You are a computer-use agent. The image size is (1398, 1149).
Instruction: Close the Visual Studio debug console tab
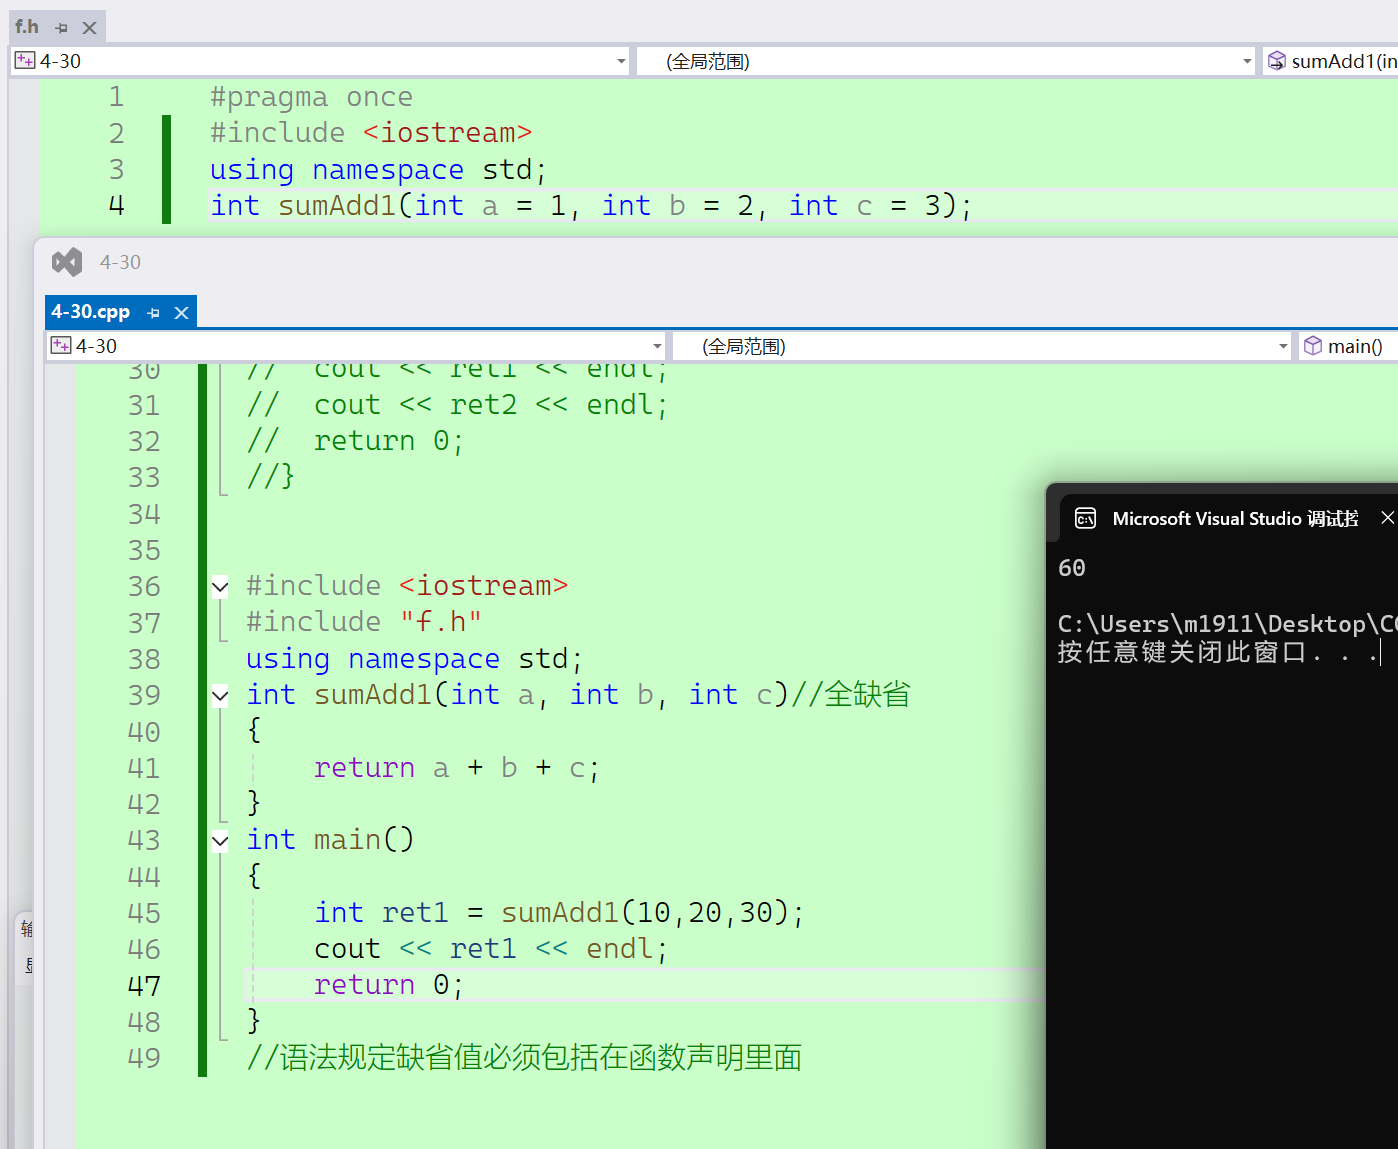click(x=1387, y=517)
